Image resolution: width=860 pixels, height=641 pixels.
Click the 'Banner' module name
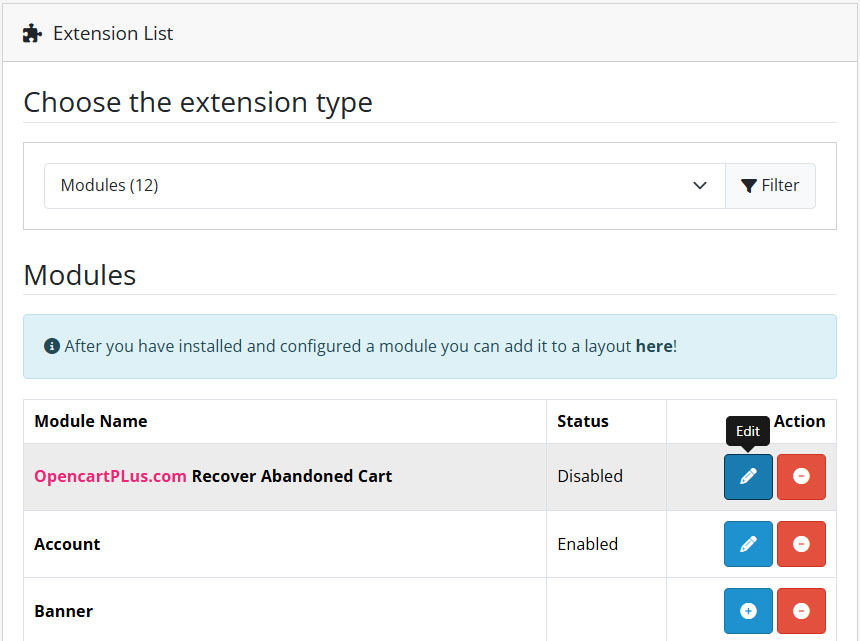coord(64,611)
